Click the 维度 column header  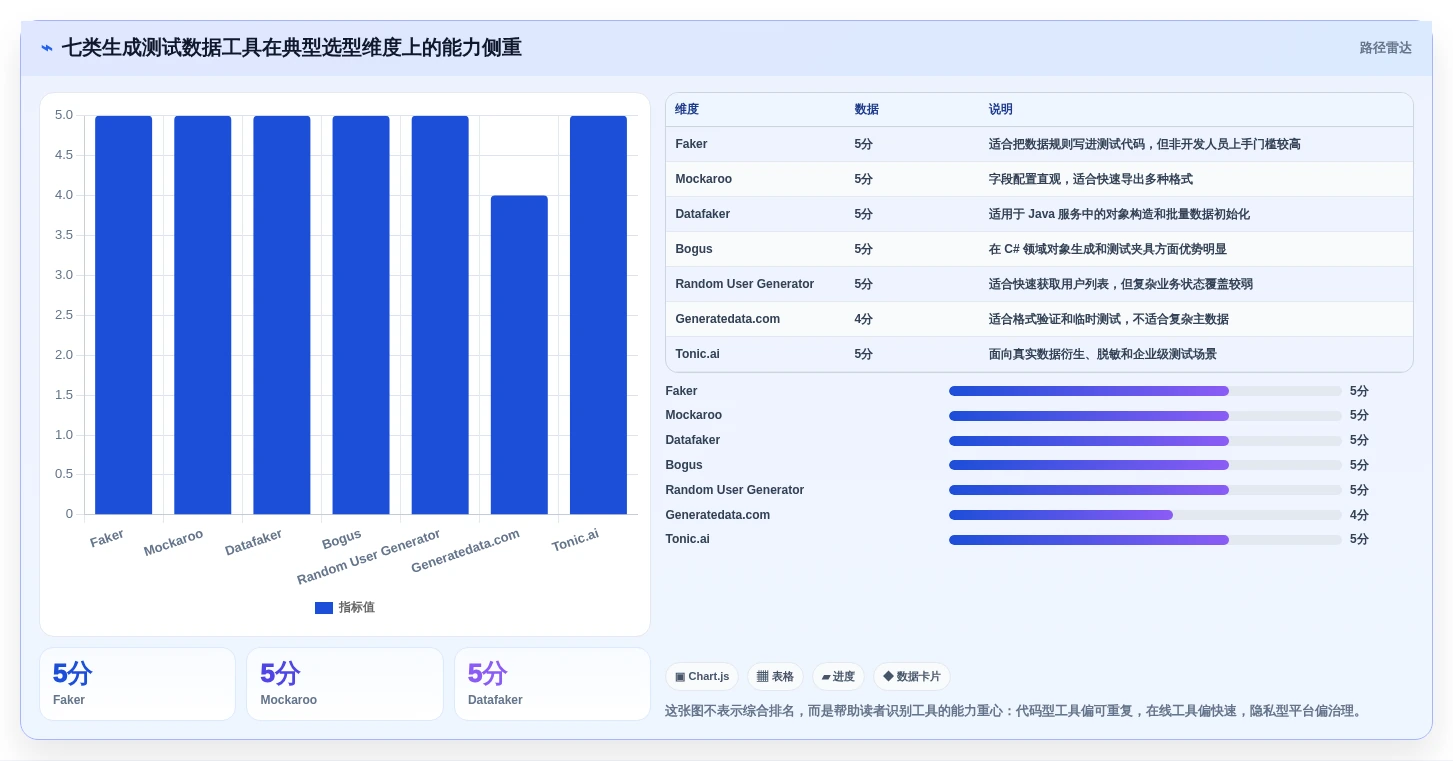687,110
